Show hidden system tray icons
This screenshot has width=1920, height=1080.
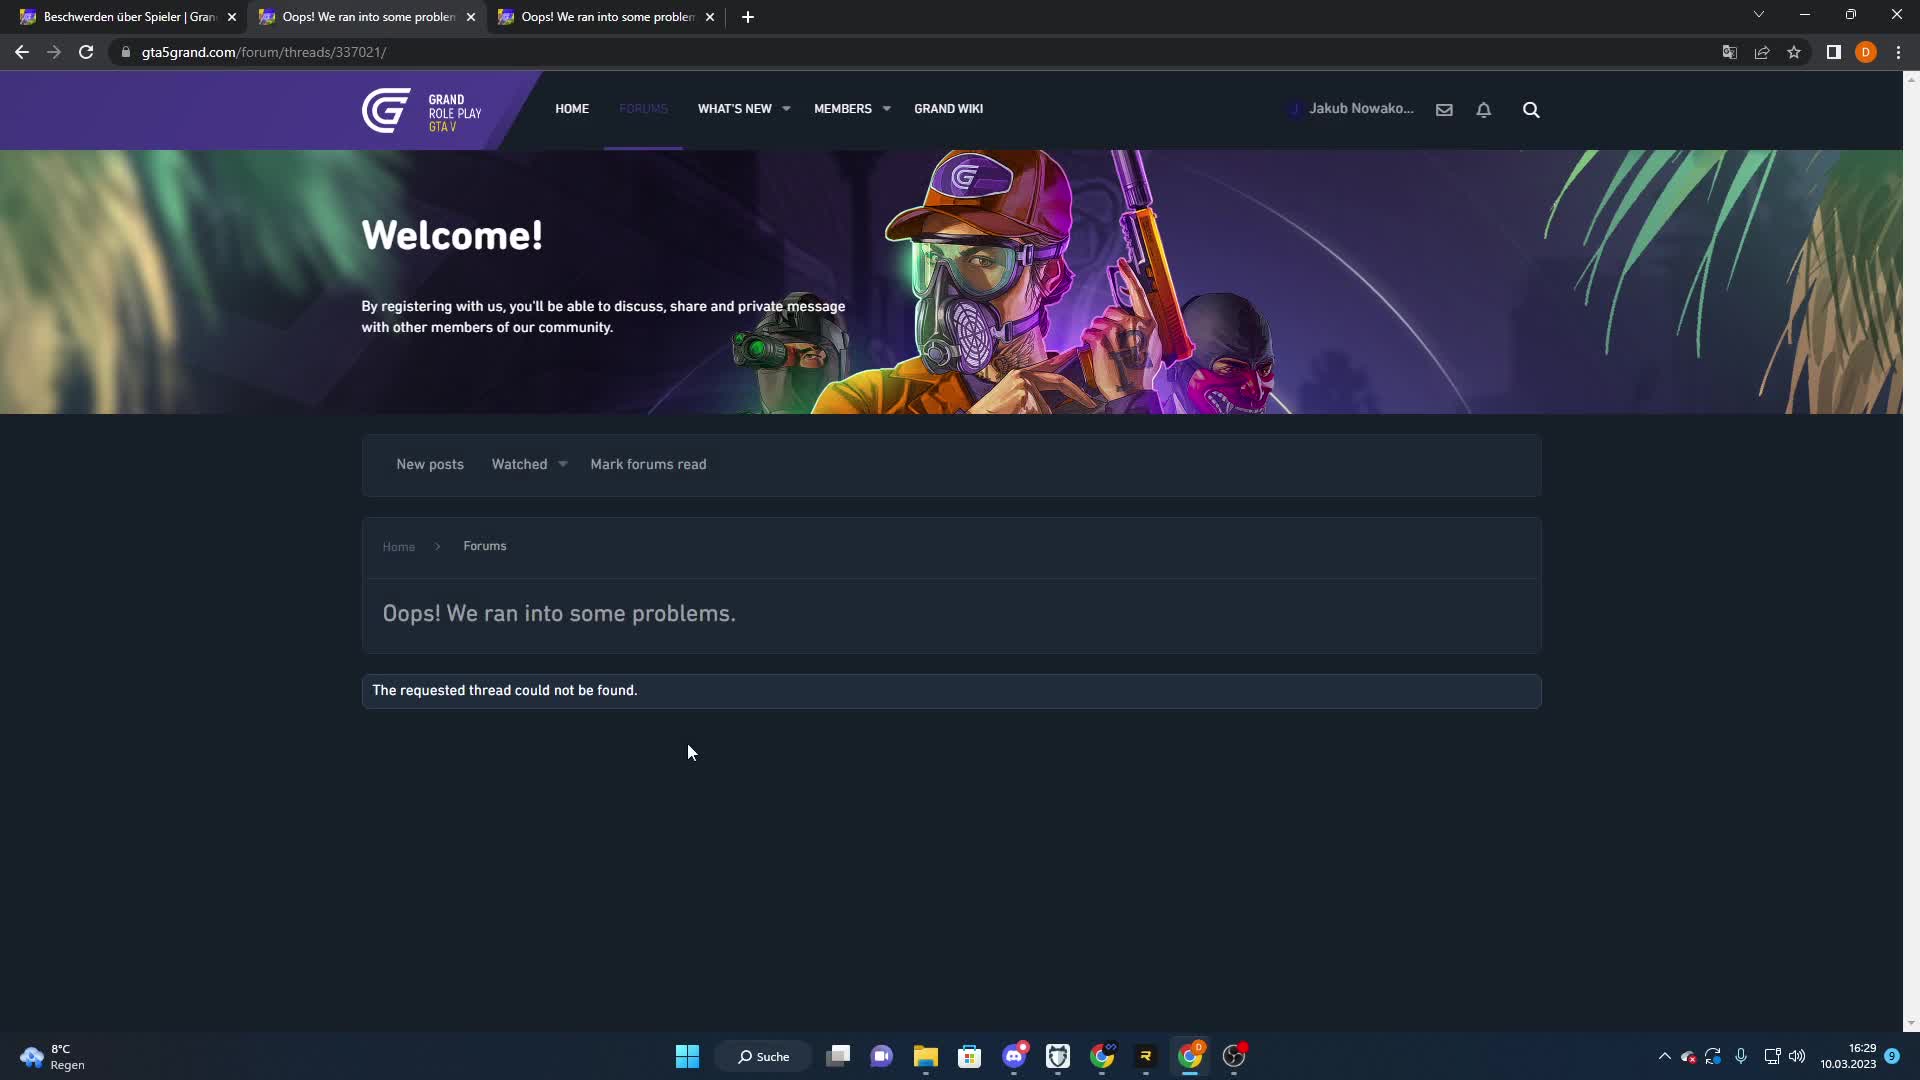click(x=1664, y=1056)
